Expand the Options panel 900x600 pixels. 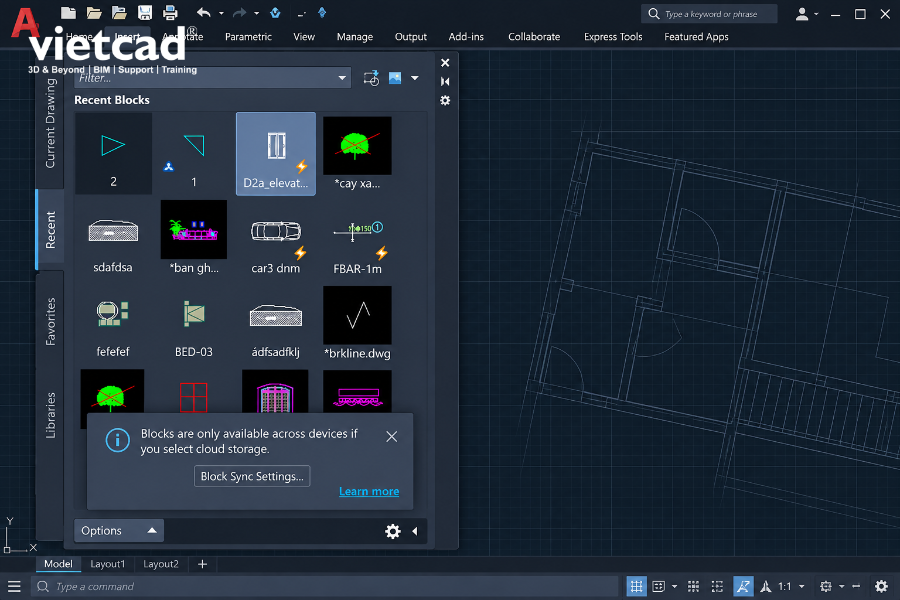pyautogui.click(x=119, y=531)
